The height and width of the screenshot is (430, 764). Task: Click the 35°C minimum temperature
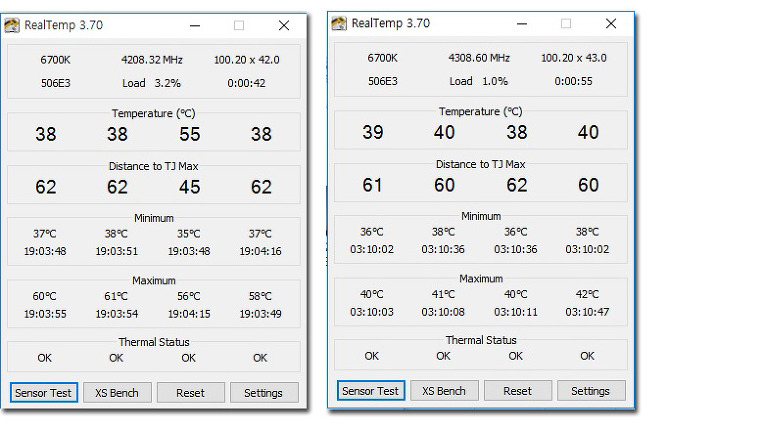pos(189,234)
